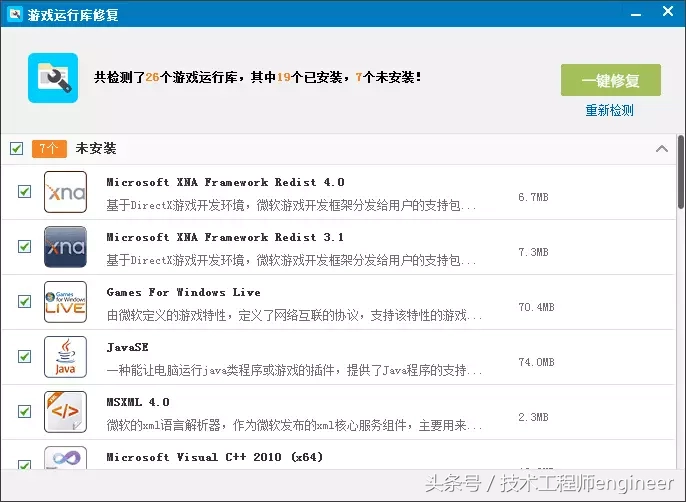Select Microsoft Visual C++ 2010 (x64) title
Viewport: 686px width, 502px height.
coord(215,457)
